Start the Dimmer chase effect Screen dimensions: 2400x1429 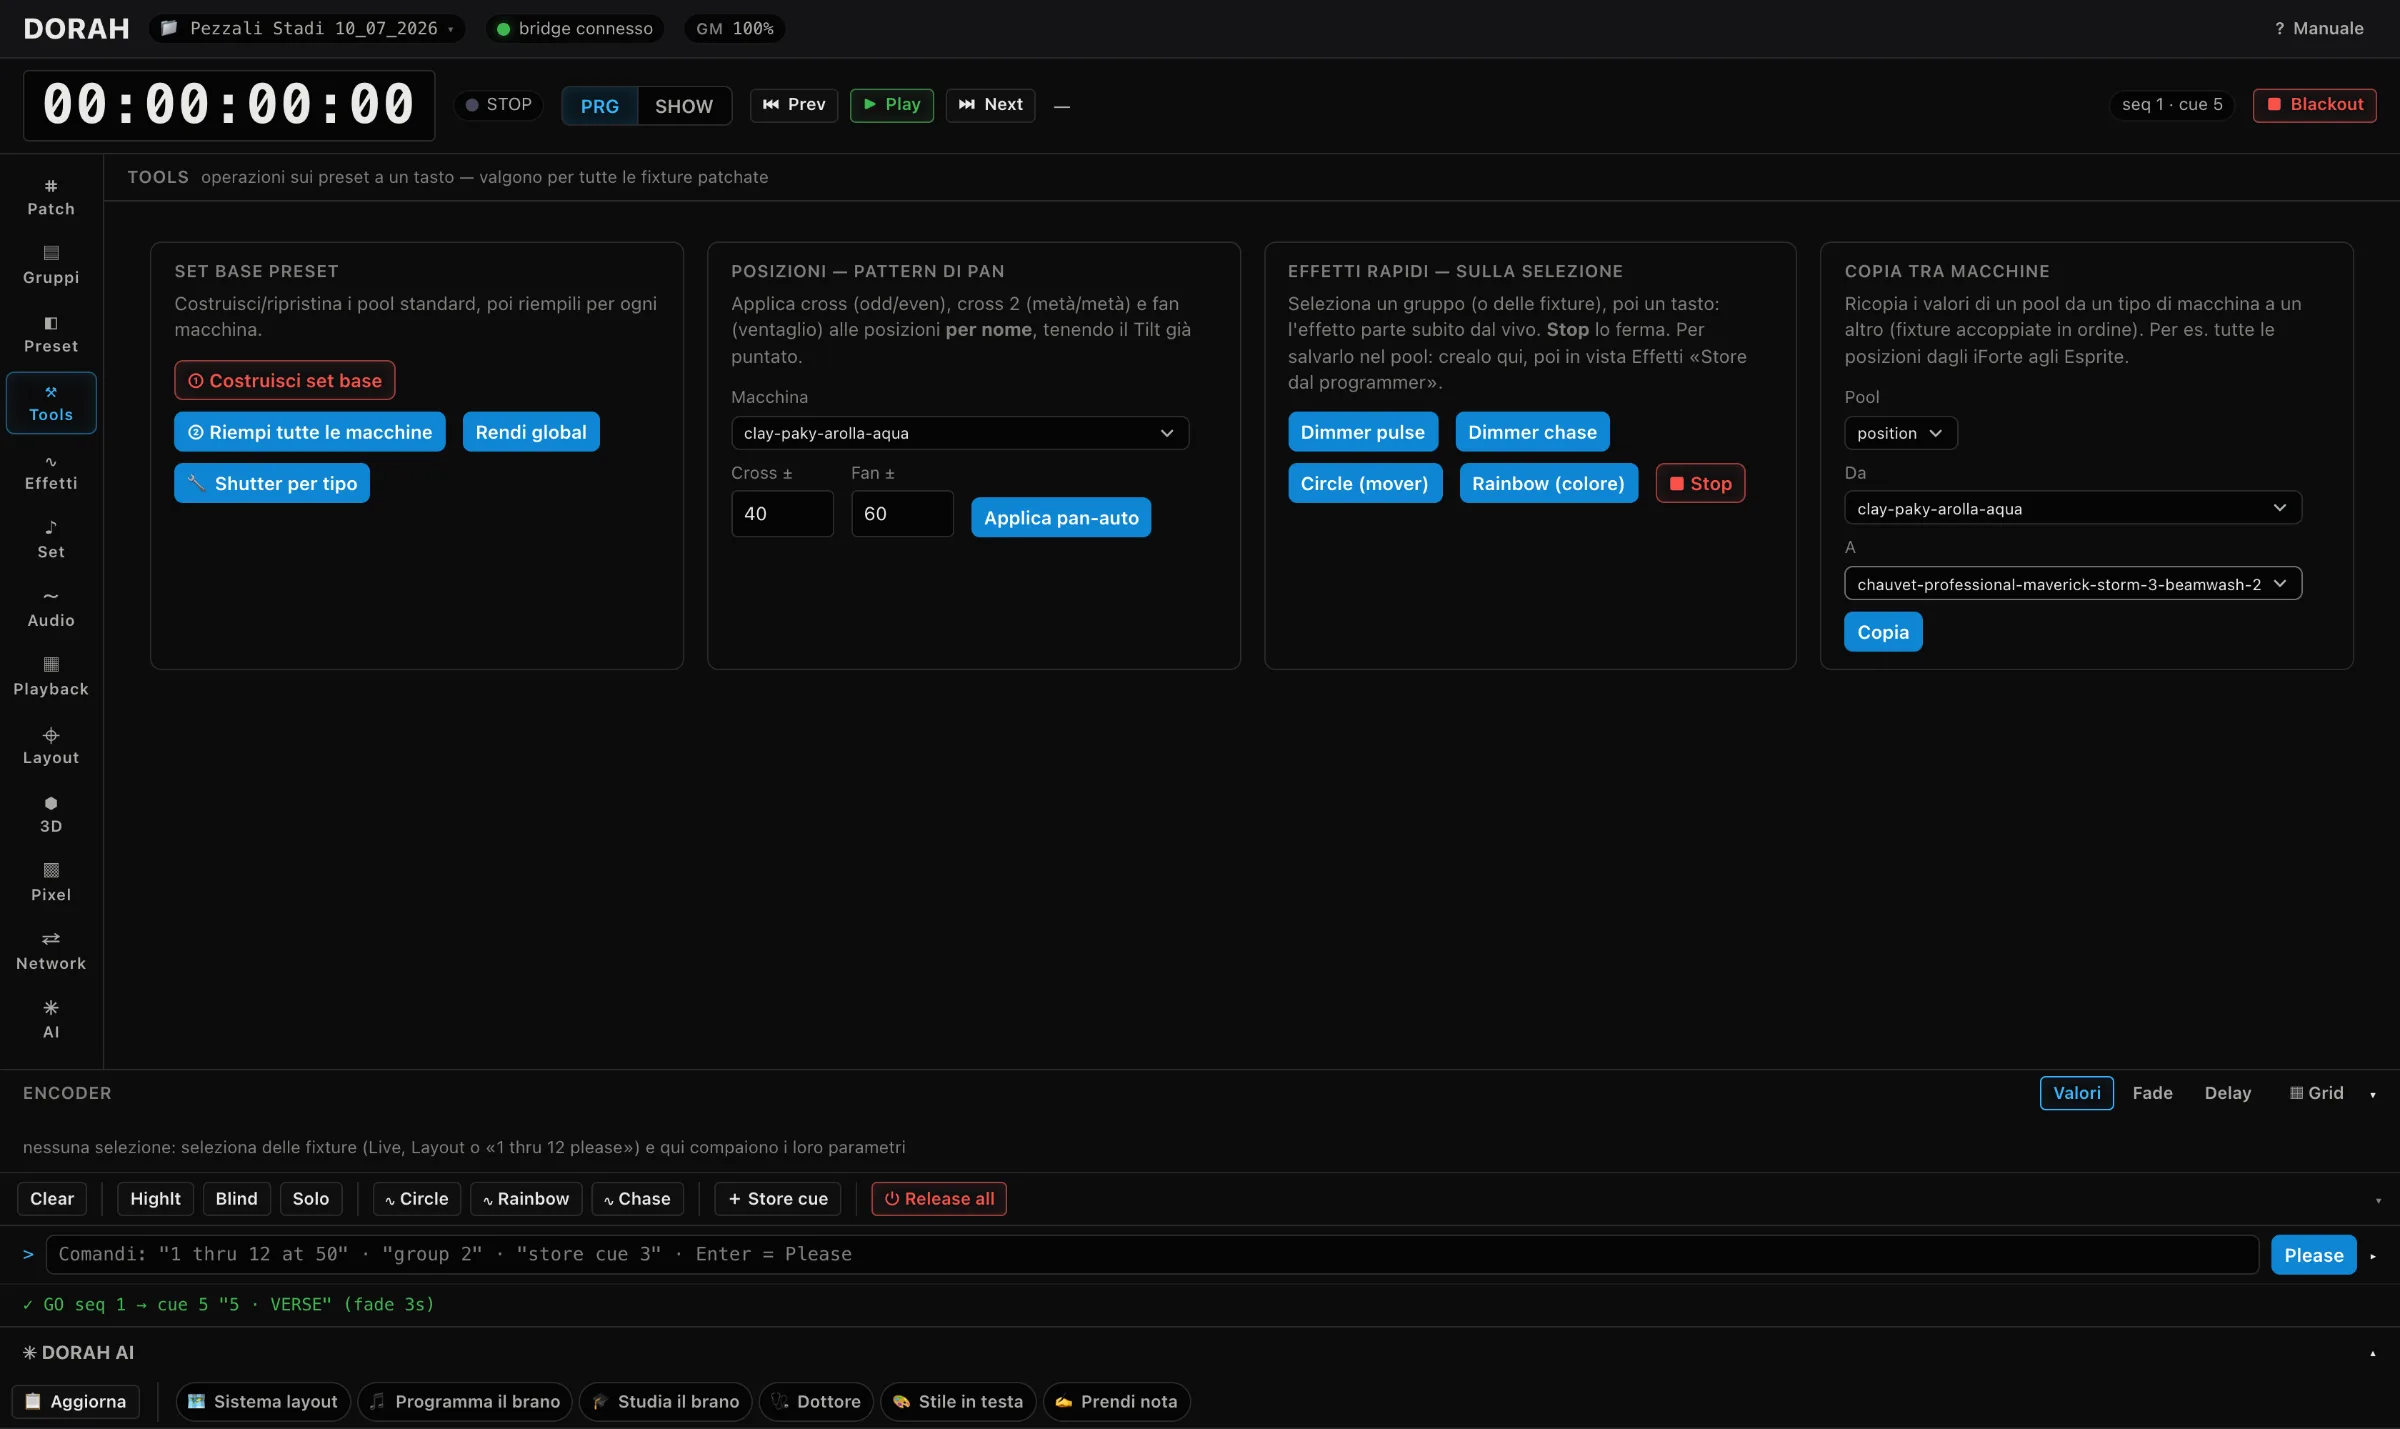point(1532,432)
